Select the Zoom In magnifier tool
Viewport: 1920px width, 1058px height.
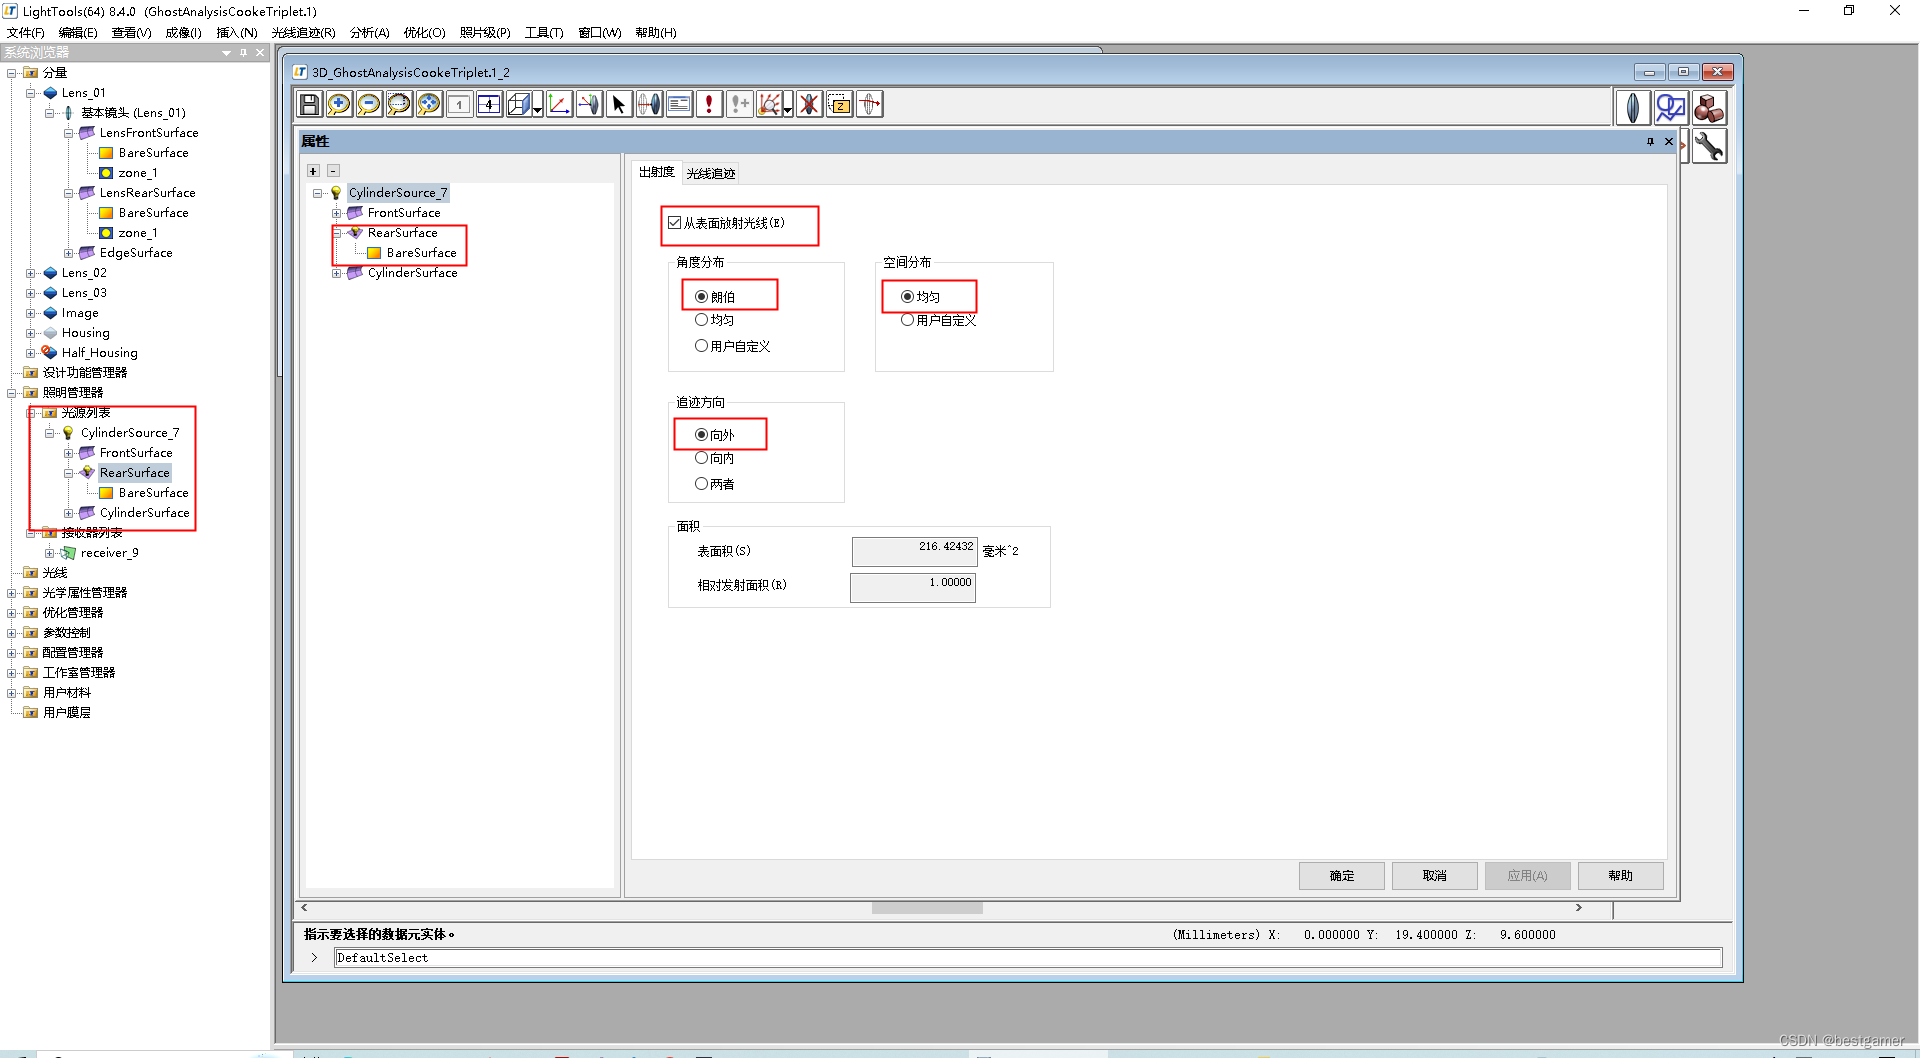tap(339, 104)
